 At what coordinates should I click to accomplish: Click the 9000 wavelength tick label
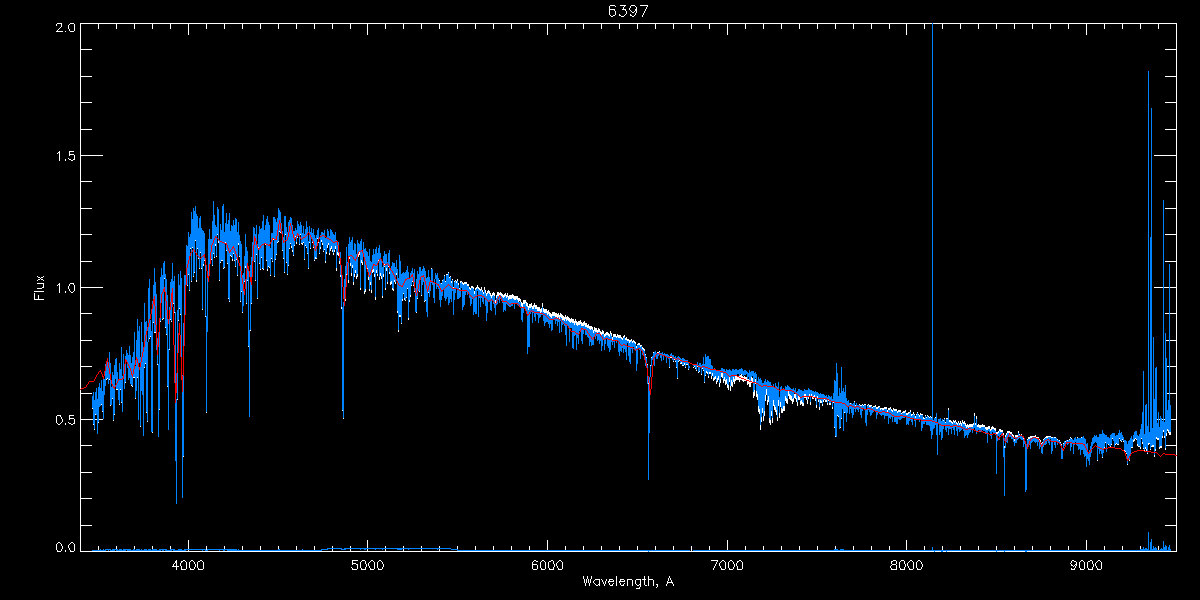(1086, 564)
